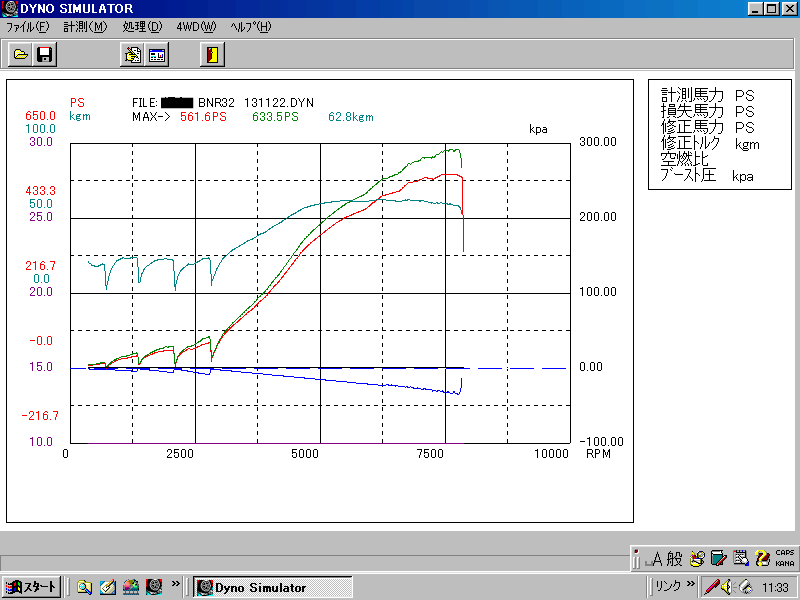Image resolution: width=800 pixels, height=600 pixels.
Task: Click the data edit toolbar icon
Action: tap(132, 55)
